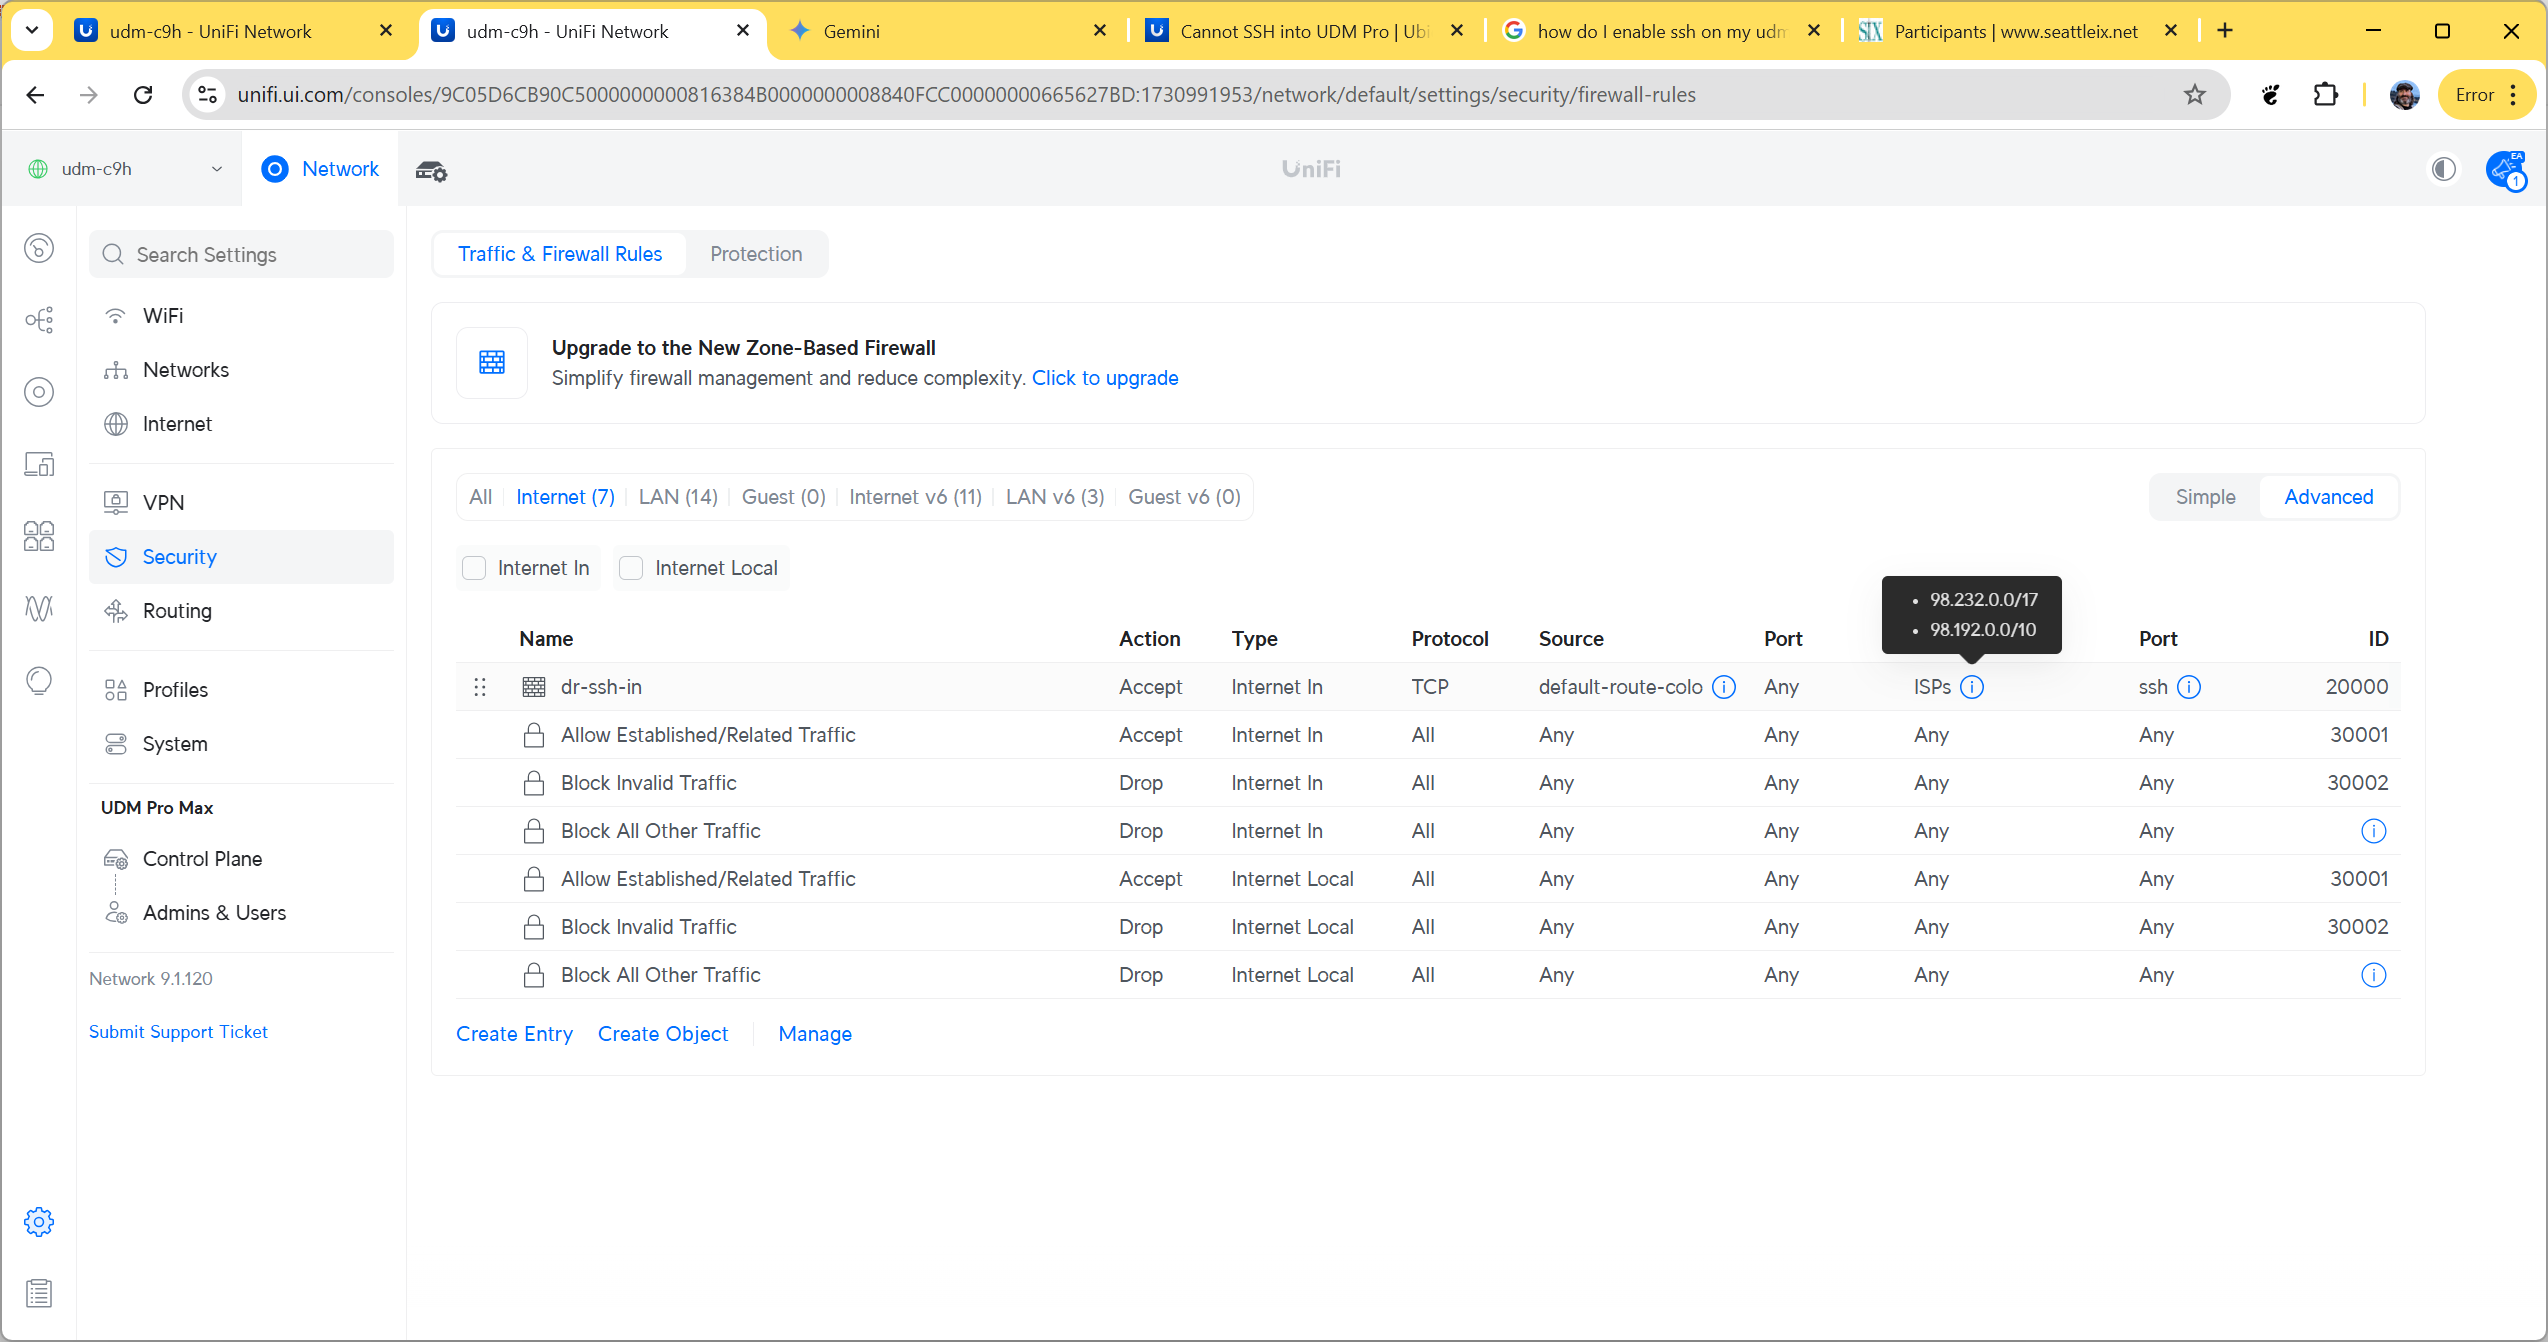Switch to the Protection tab

pos(756,254)
